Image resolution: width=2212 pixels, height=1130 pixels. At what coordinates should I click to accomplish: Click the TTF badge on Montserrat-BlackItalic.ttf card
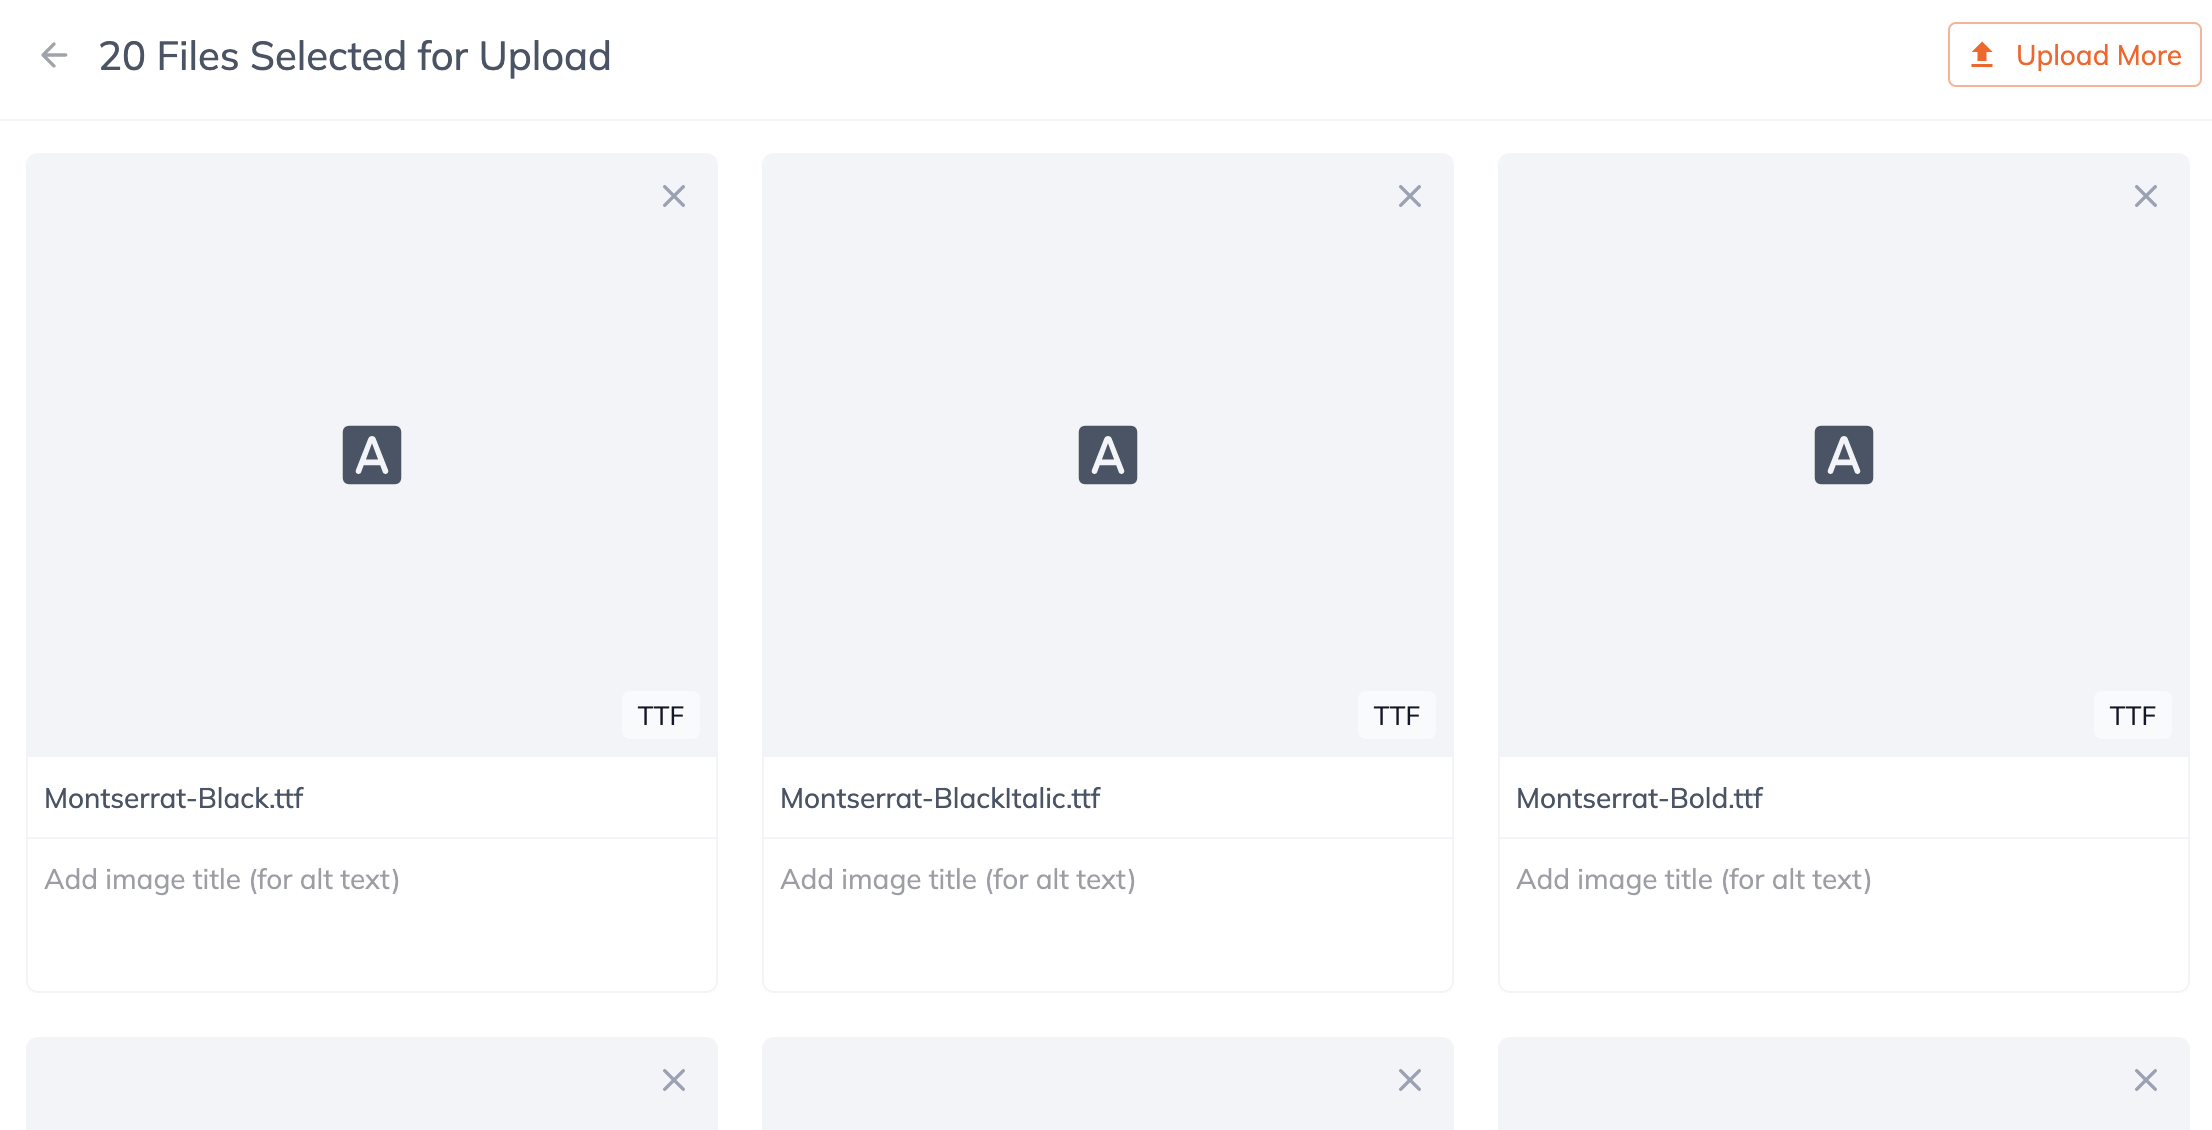(1396, 715)
